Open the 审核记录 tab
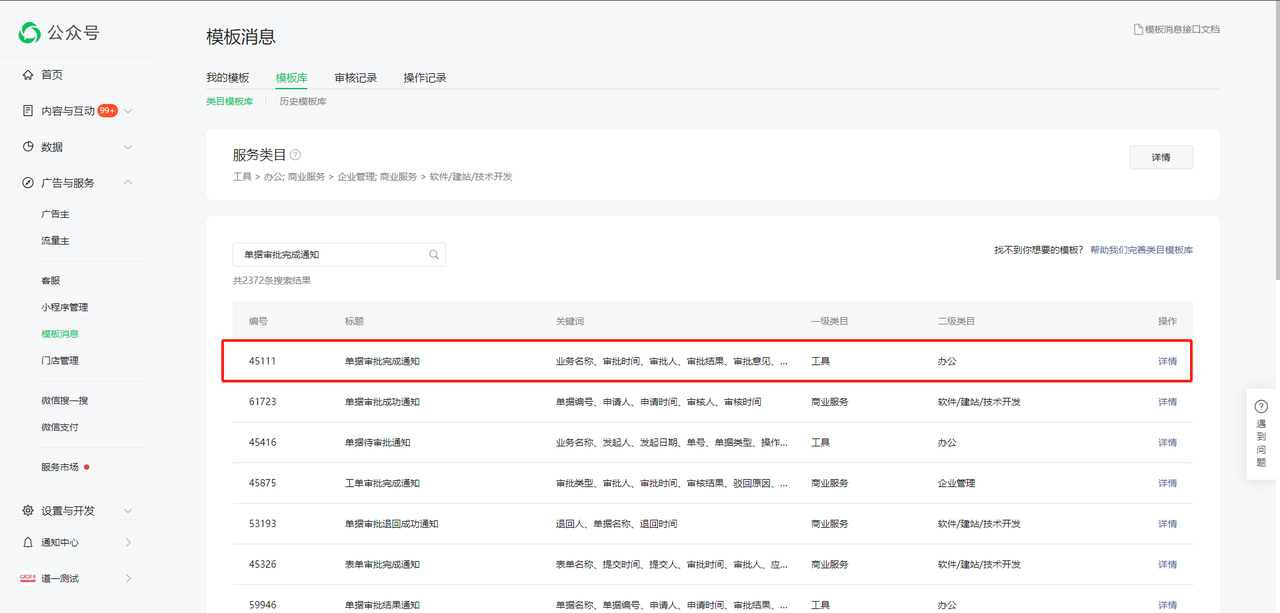 click(355, 78)
